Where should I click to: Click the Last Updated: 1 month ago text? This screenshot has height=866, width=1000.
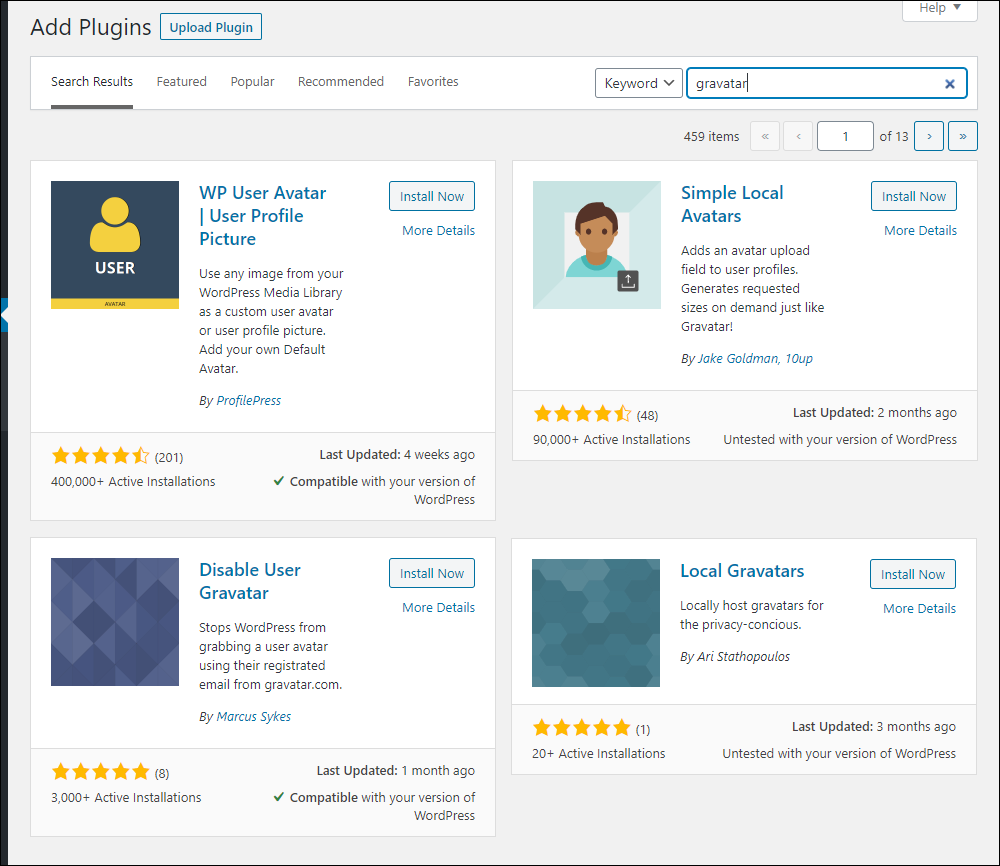point(395,770)
